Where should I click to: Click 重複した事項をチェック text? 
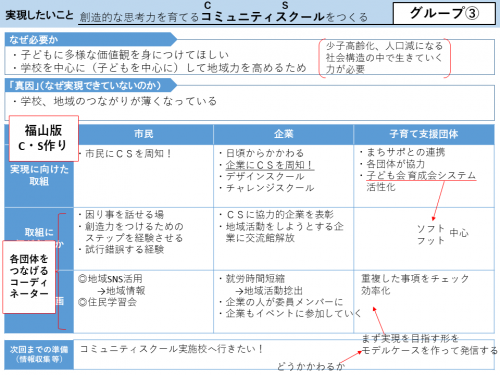tap(415, 278)
